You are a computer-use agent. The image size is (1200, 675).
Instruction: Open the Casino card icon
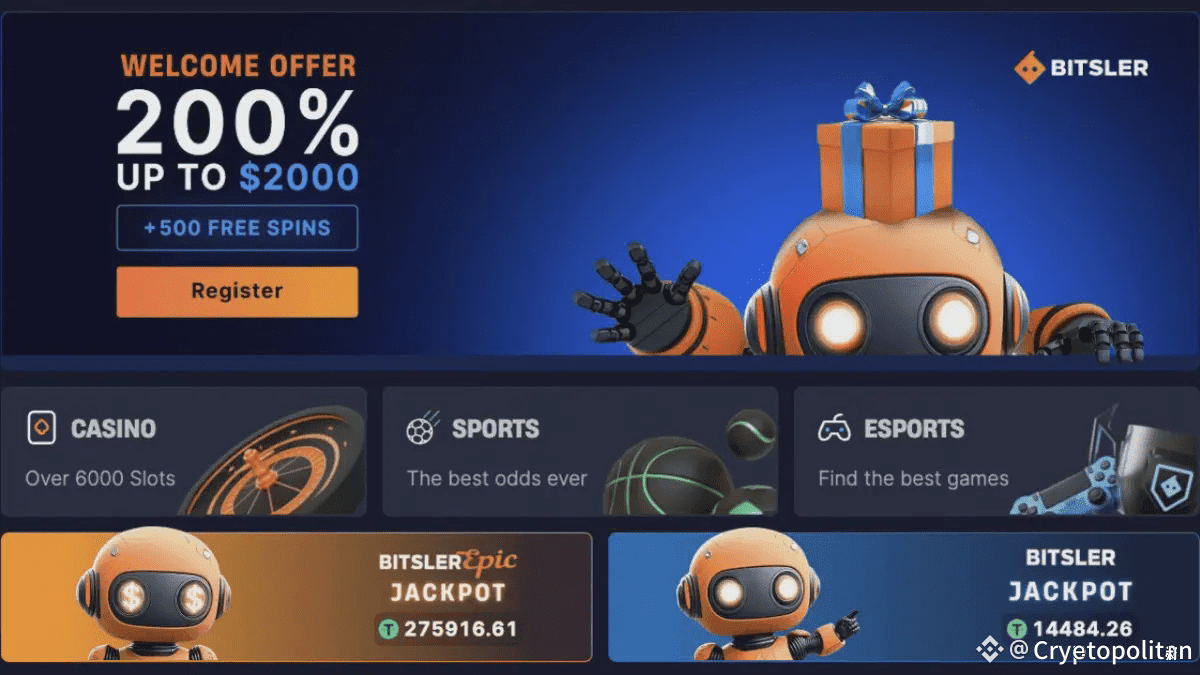tap(41, 428)
